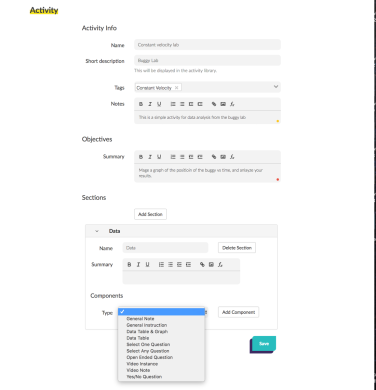Insert image in the Notes editor
The width and height of the screenshot is (376, 390).
click(223, 104)
